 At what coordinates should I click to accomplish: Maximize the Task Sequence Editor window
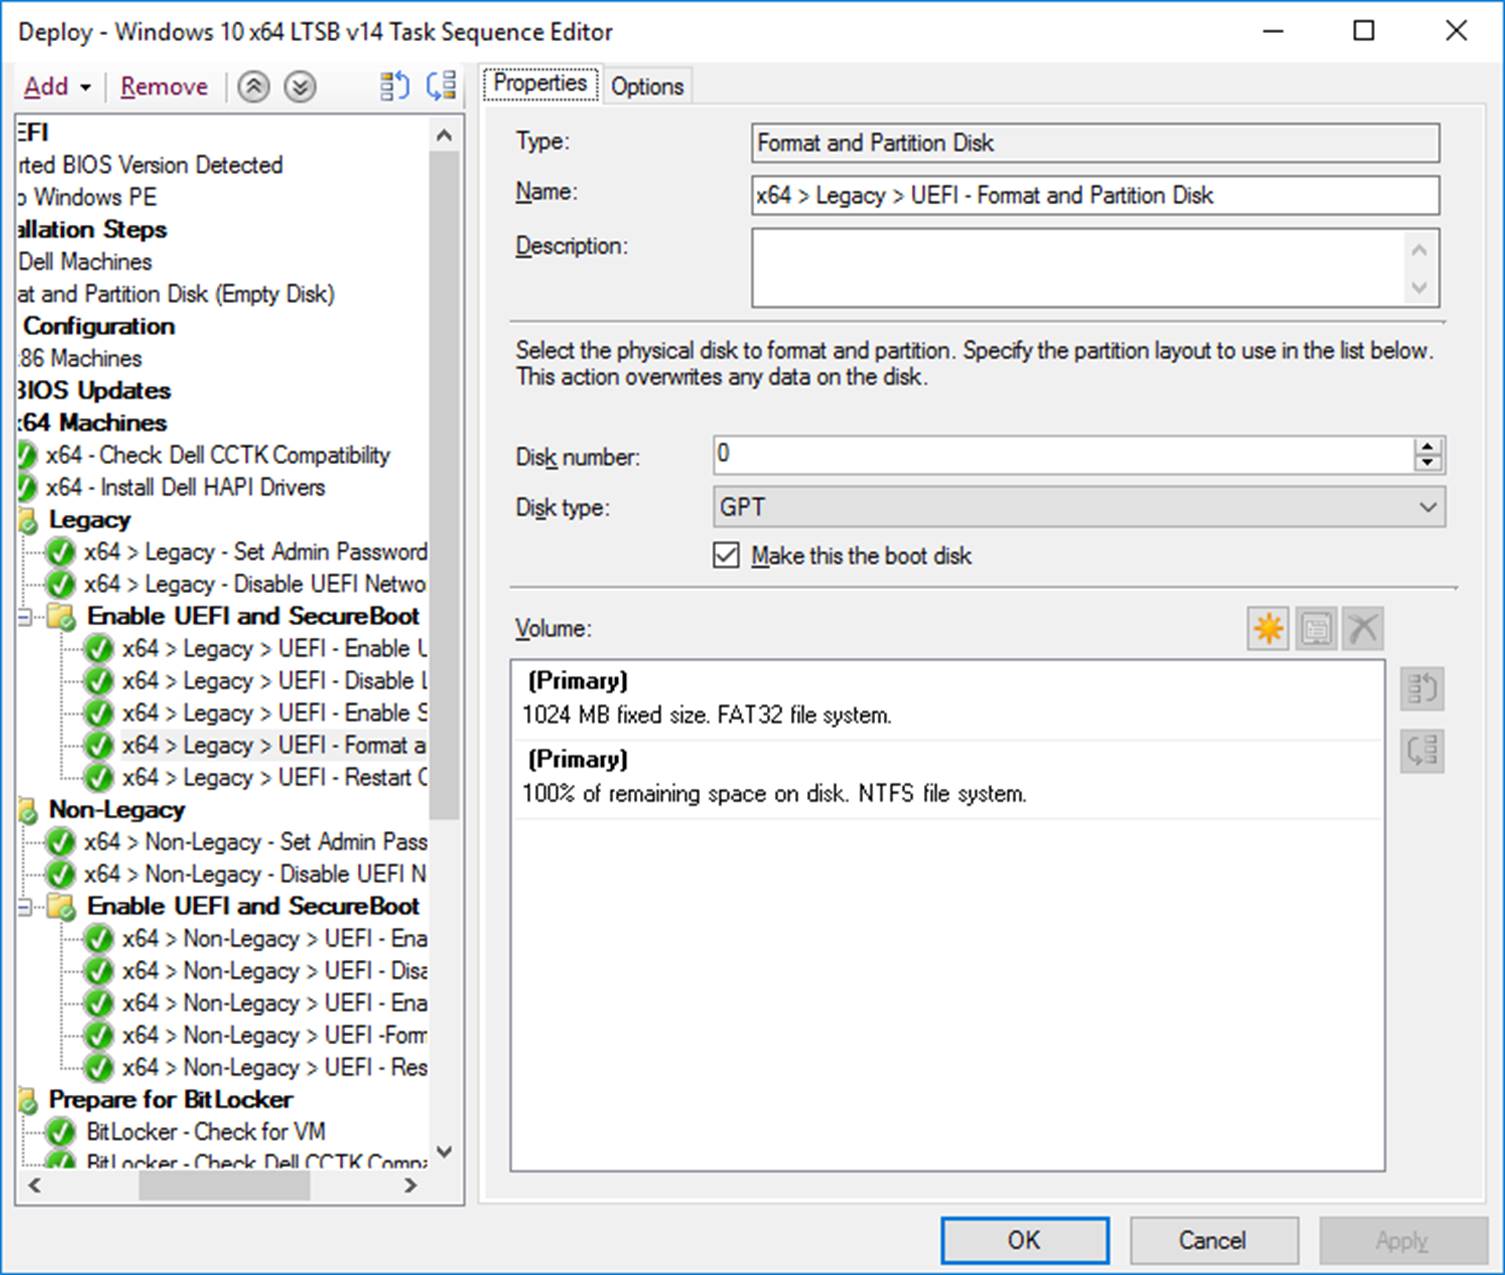pyautogui.click(x=1363, y=31)
